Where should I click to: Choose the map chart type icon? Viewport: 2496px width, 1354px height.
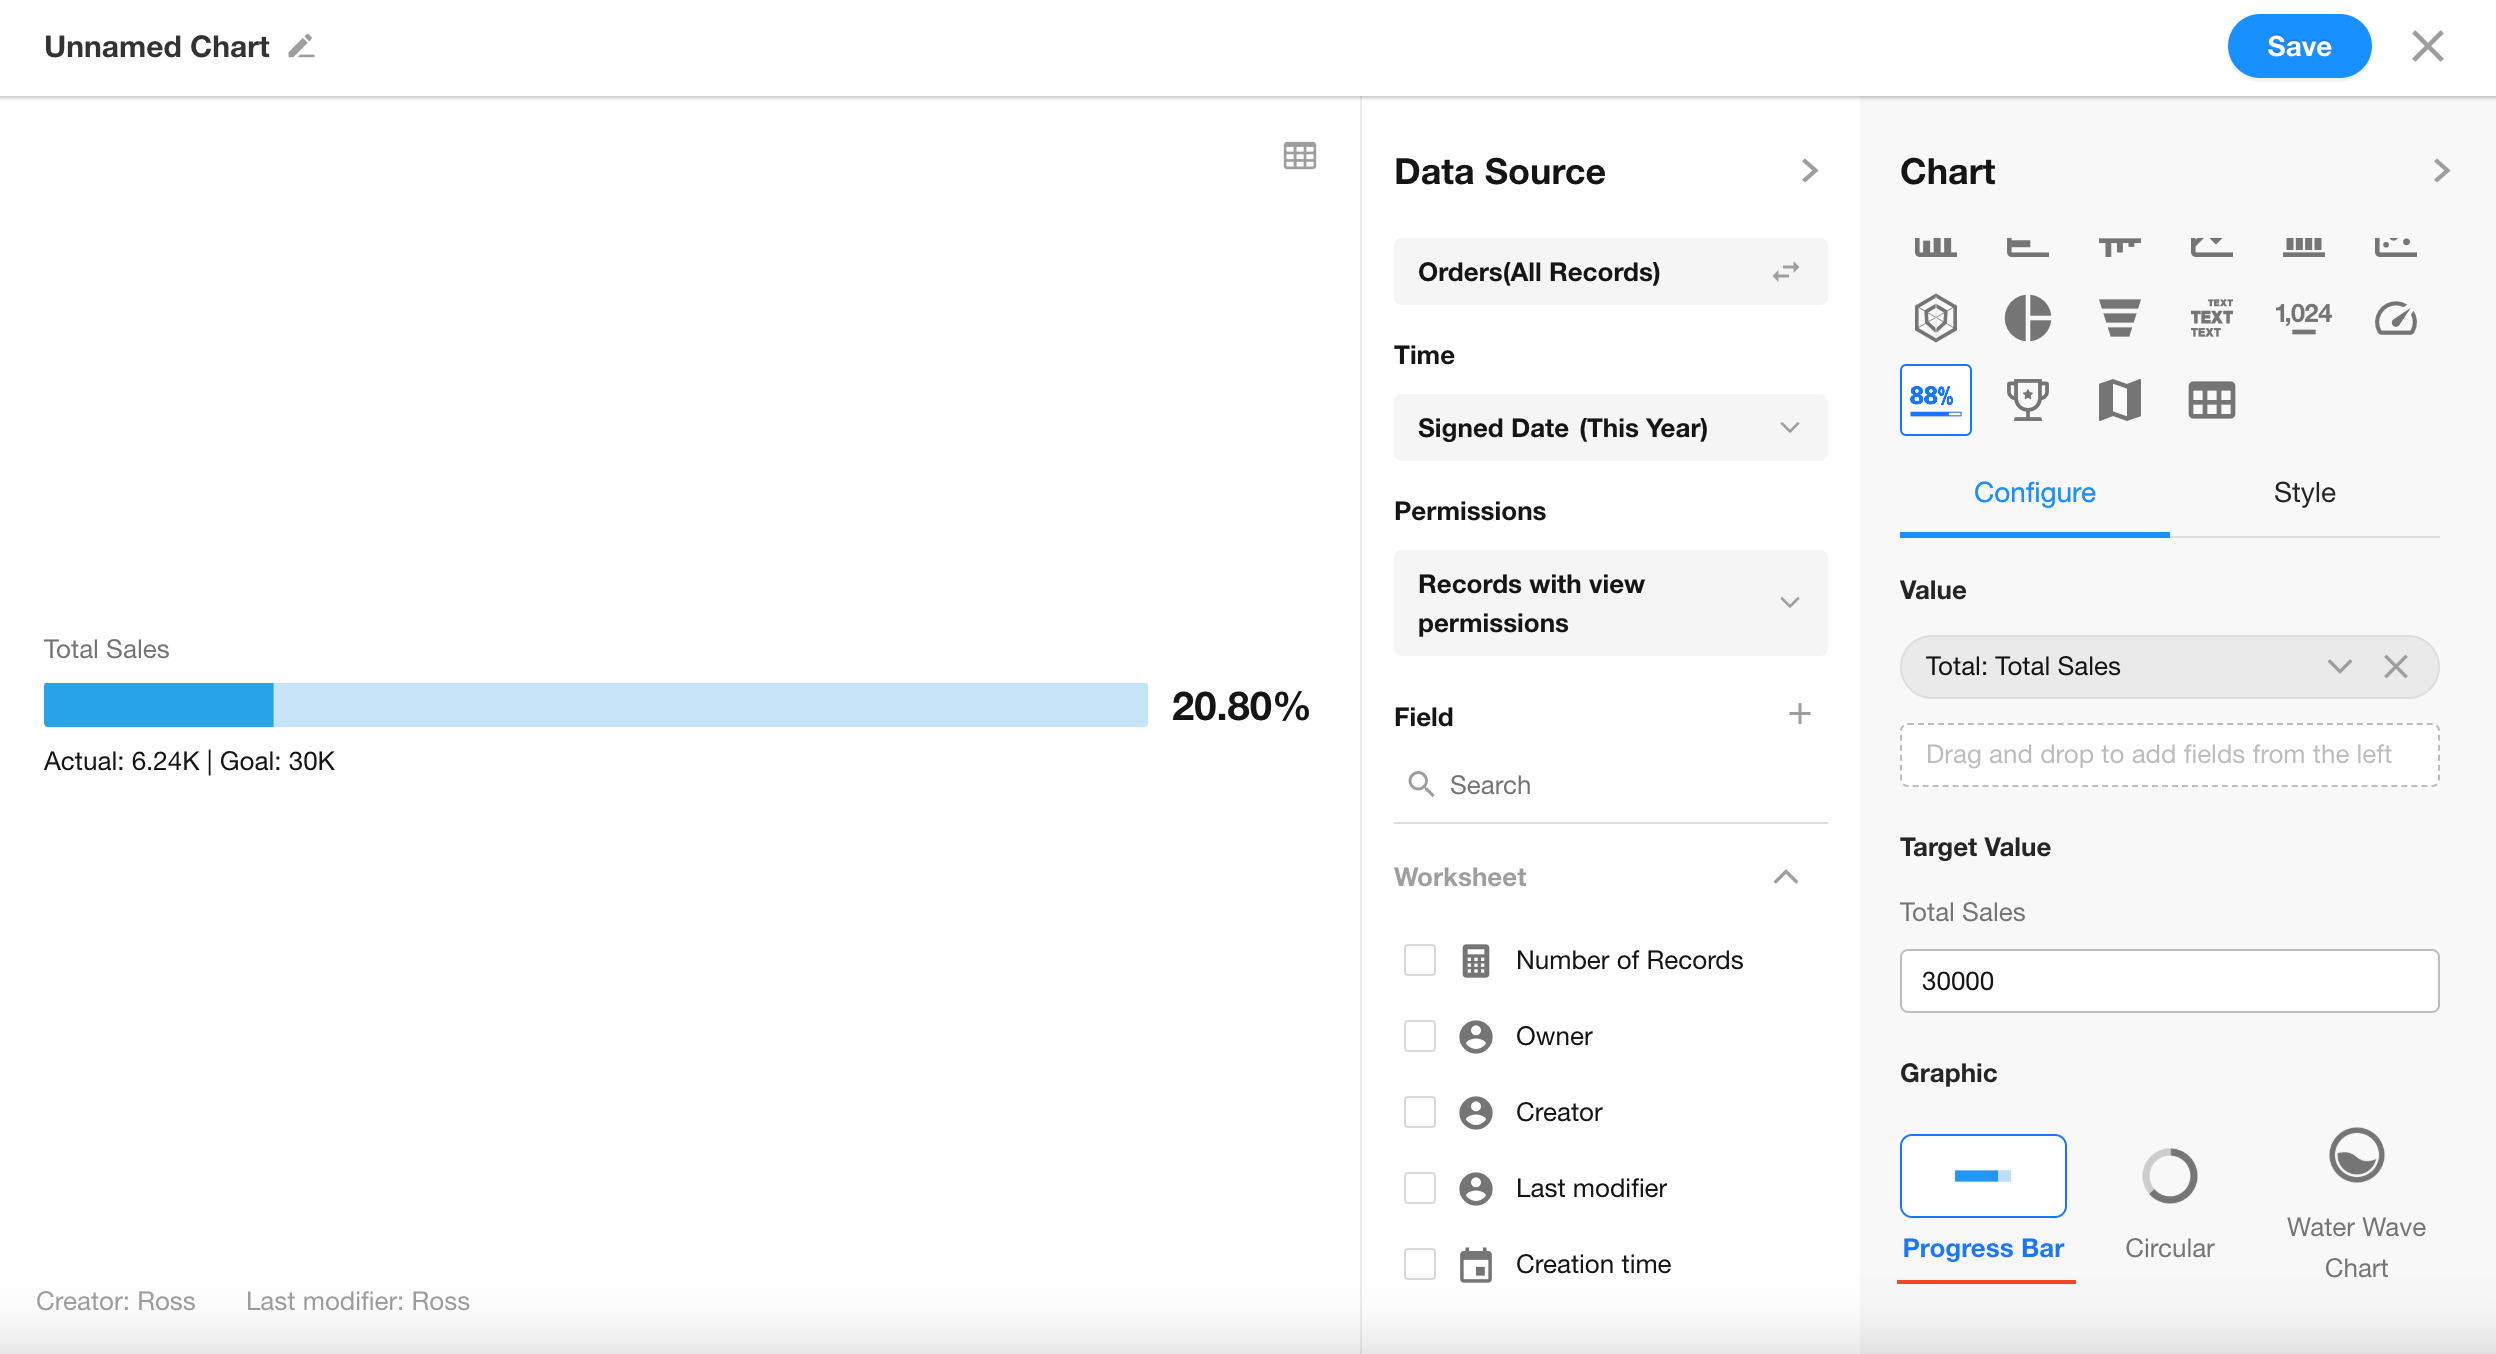(x=2119, y=400)
